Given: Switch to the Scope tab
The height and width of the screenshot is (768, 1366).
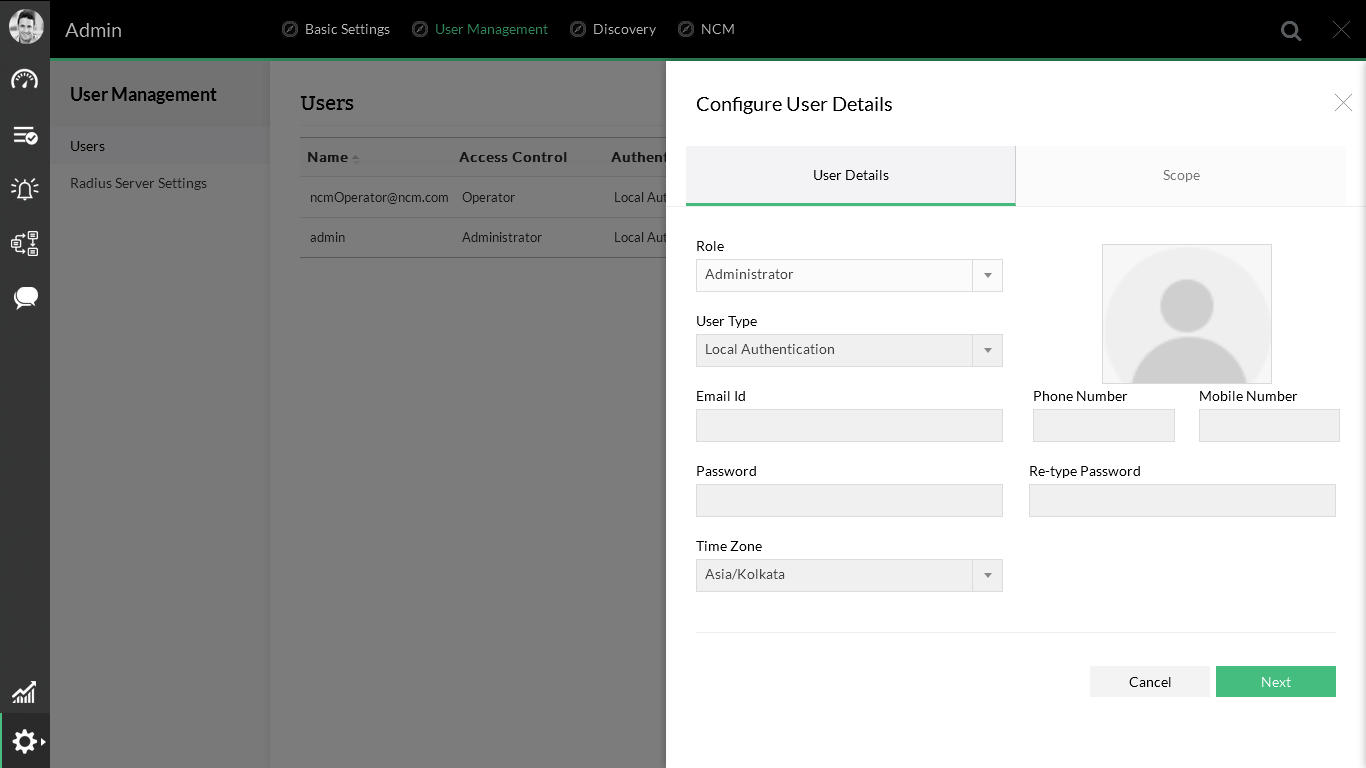Looking at the screenshot, I should 1181,175.
